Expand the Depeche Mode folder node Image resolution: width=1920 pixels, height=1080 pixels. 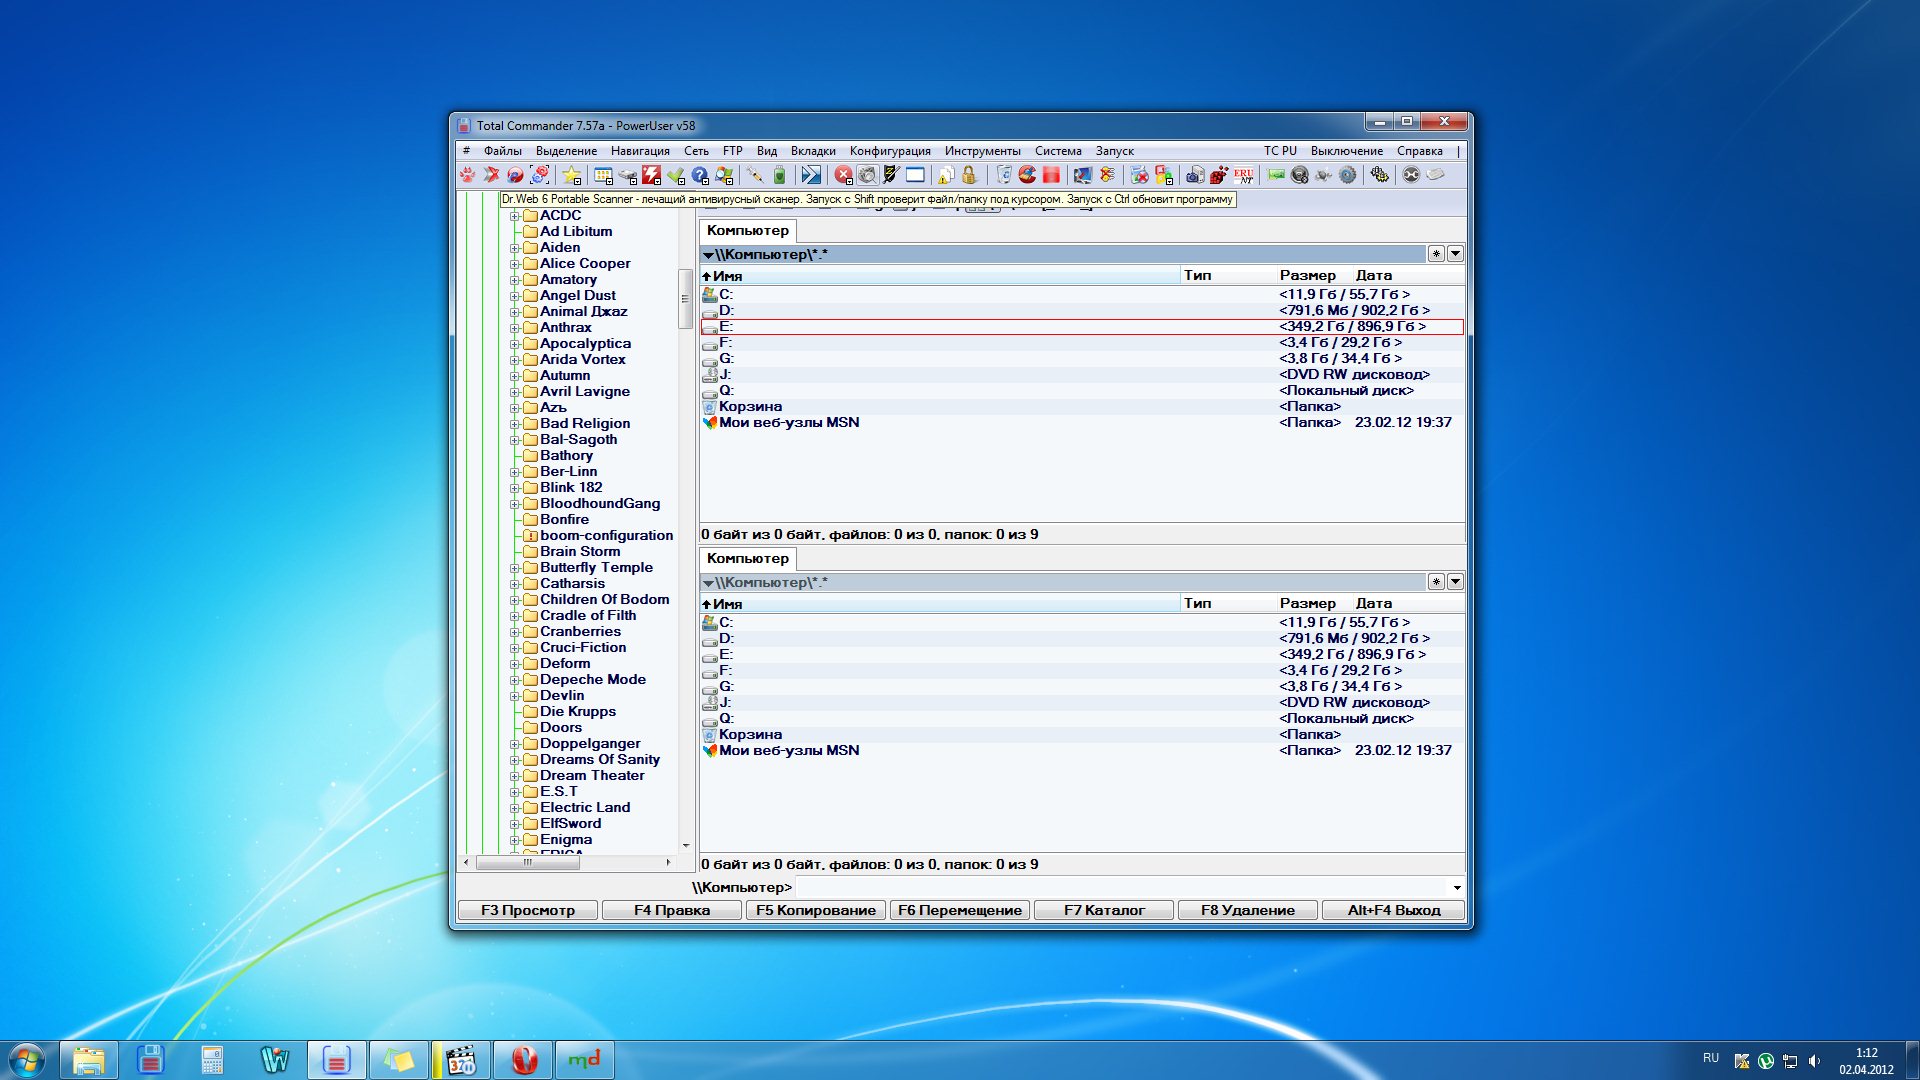pyautogui.click(x=514, y=680)
